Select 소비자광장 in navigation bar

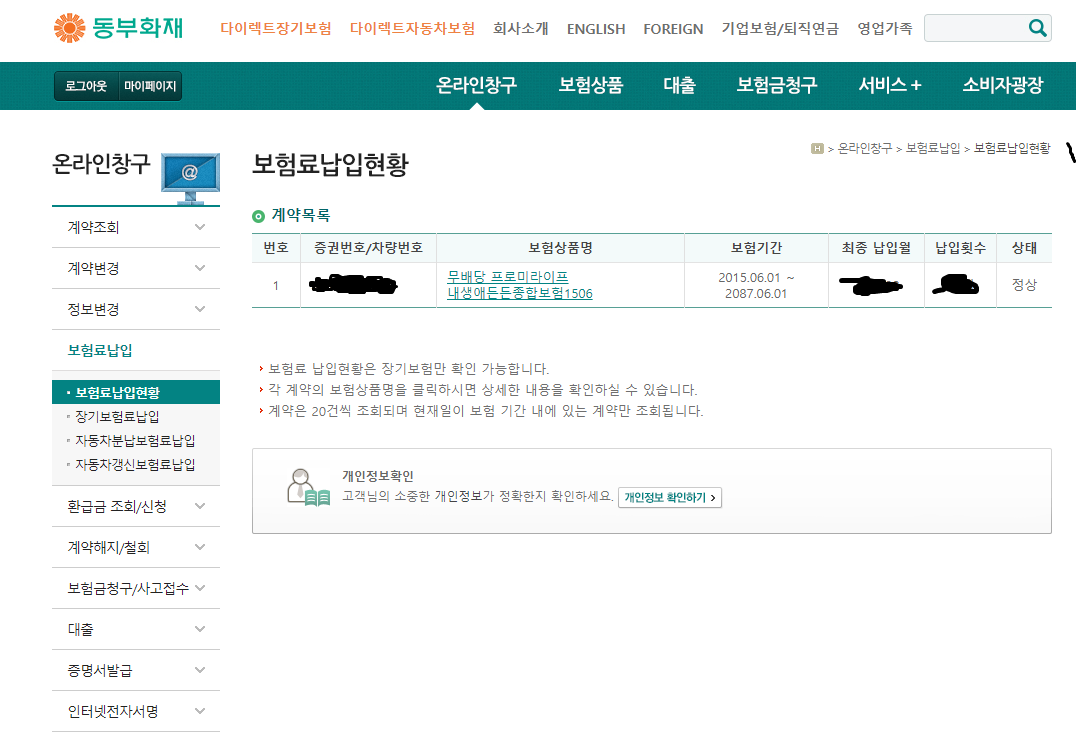point(1003,85)
